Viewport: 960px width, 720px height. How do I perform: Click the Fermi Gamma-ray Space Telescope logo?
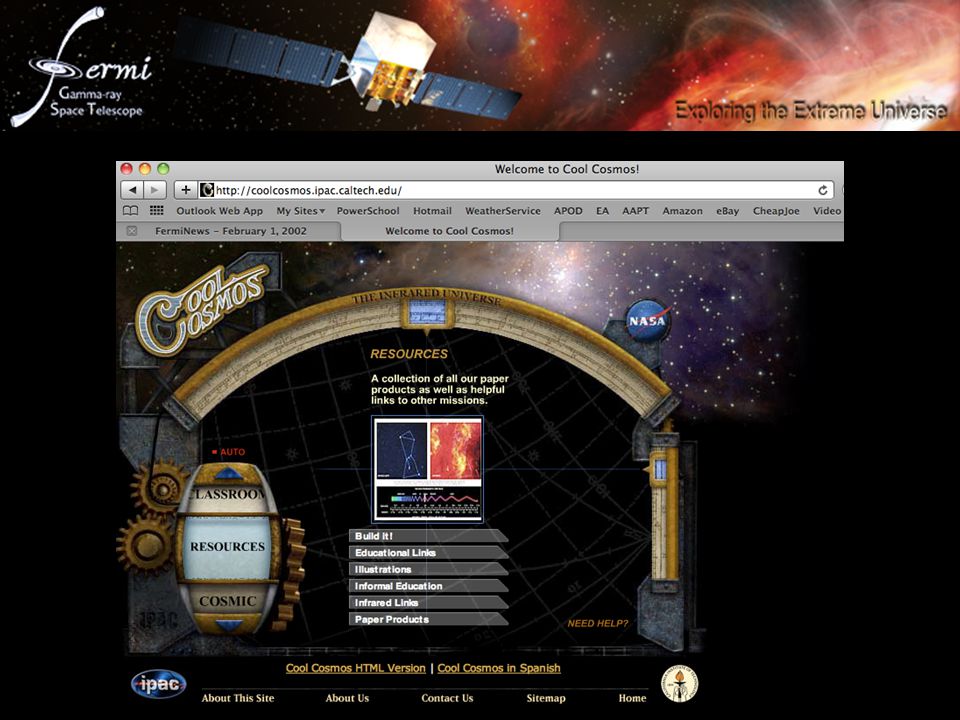pos(81,67)
